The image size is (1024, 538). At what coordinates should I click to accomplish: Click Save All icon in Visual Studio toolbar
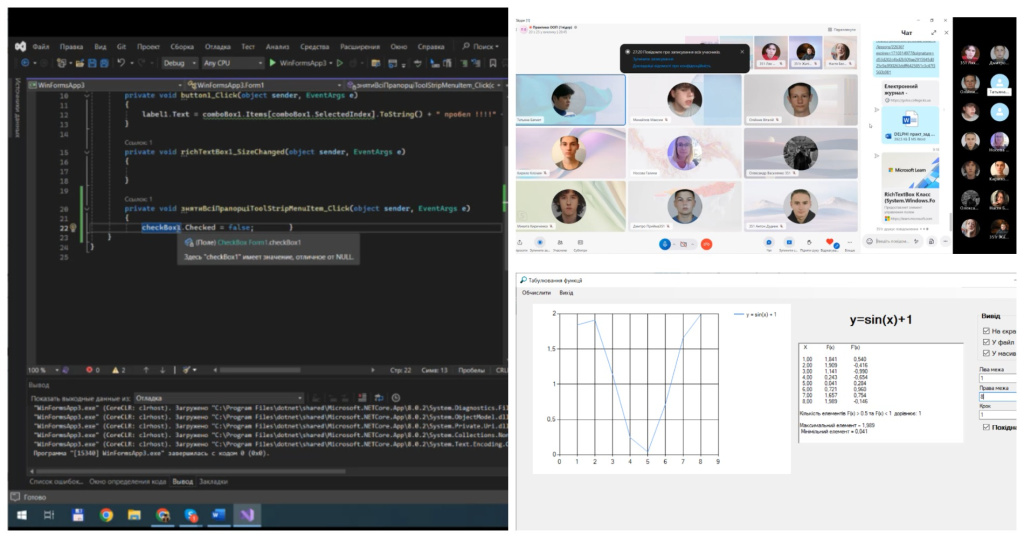tap(104, 63)
